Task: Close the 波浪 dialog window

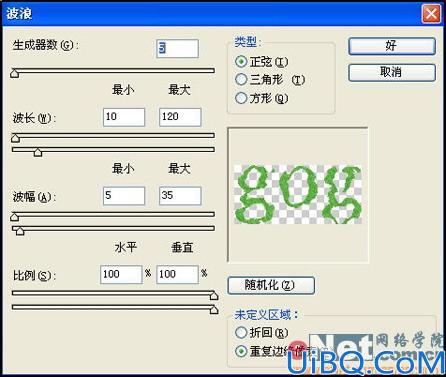Action: tap(431, 14)
